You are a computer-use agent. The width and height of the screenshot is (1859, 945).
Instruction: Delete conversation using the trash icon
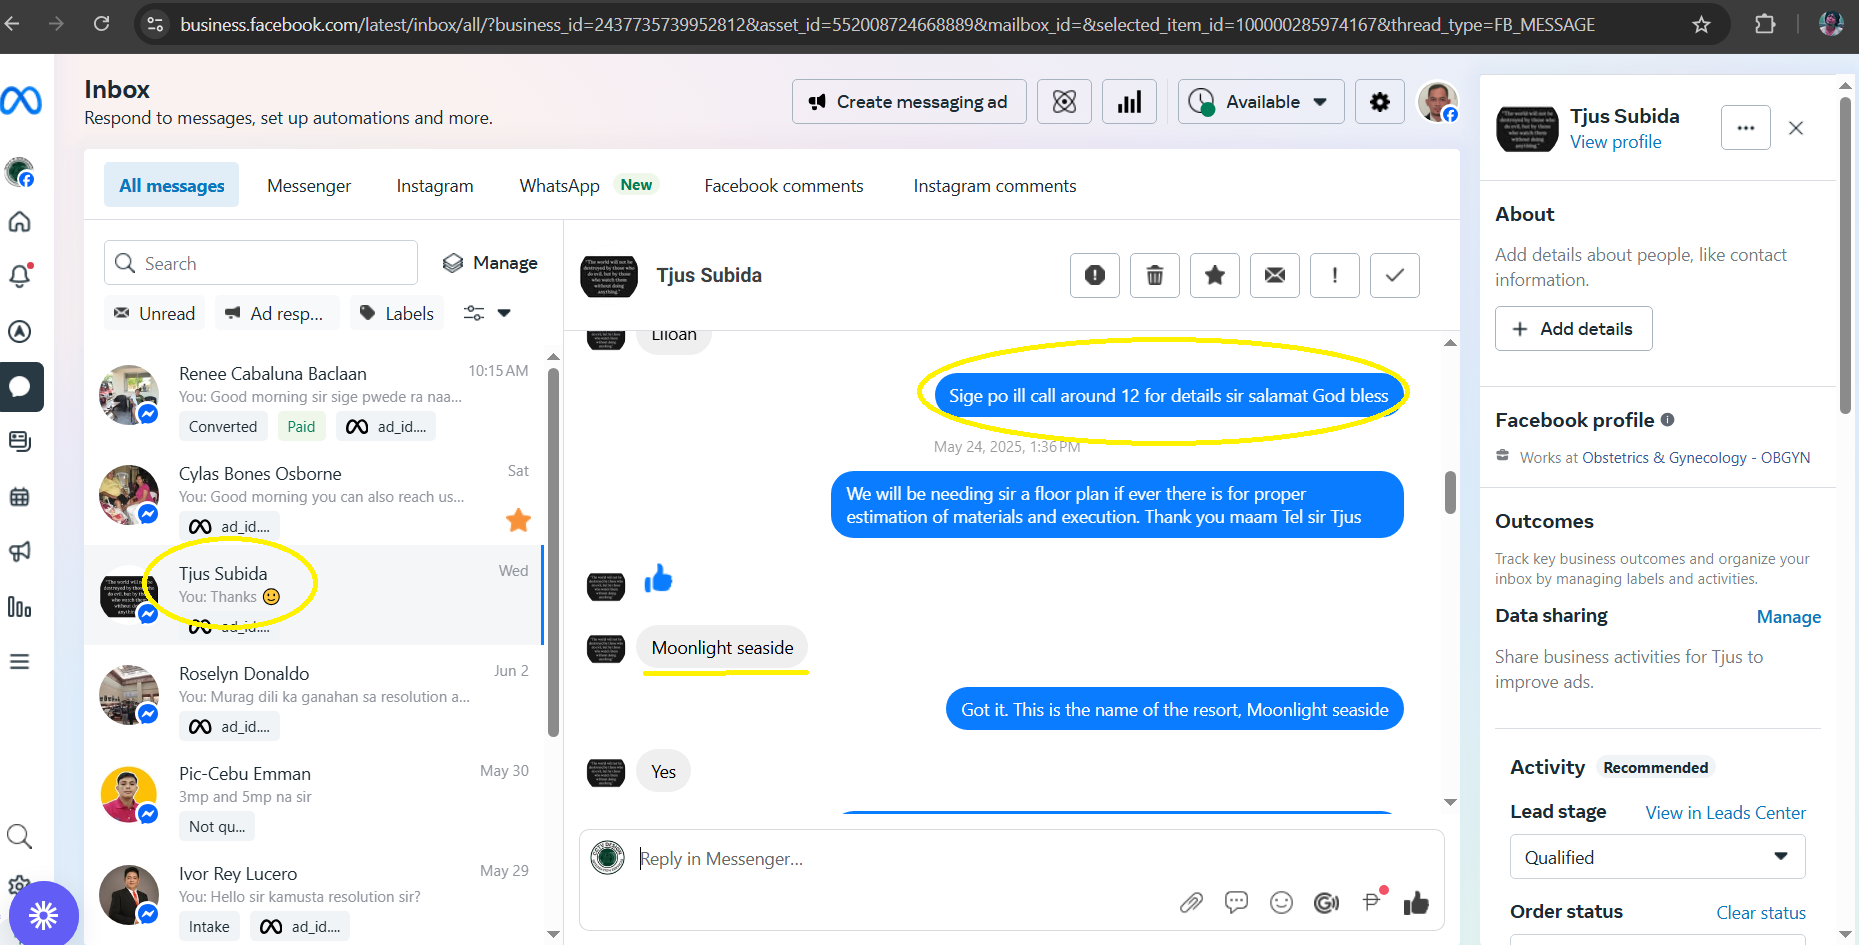tap(1155, 275)
